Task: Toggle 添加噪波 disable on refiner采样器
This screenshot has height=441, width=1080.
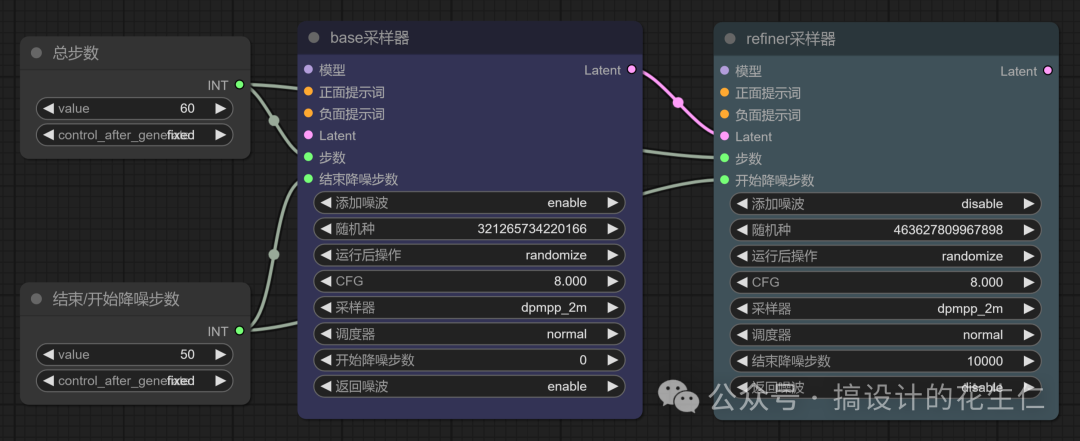Action: click(x=886, y=204)
